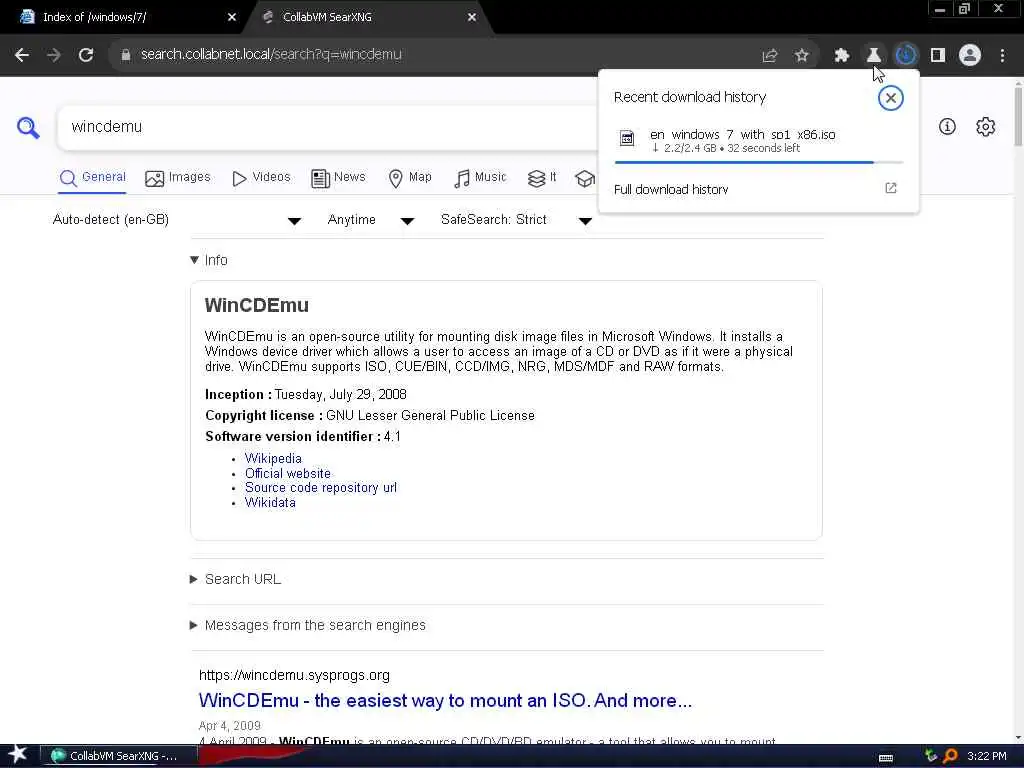Click the address bar URL

271,55
